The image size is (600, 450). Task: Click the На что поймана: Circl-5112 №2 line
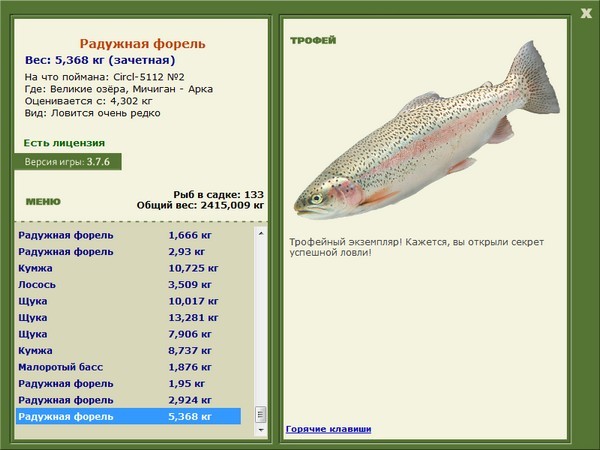coord(104,77)
